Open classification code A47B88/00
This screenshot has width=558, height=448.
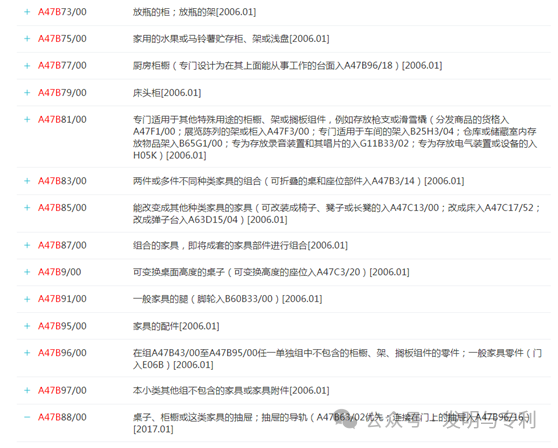[62, 417]
